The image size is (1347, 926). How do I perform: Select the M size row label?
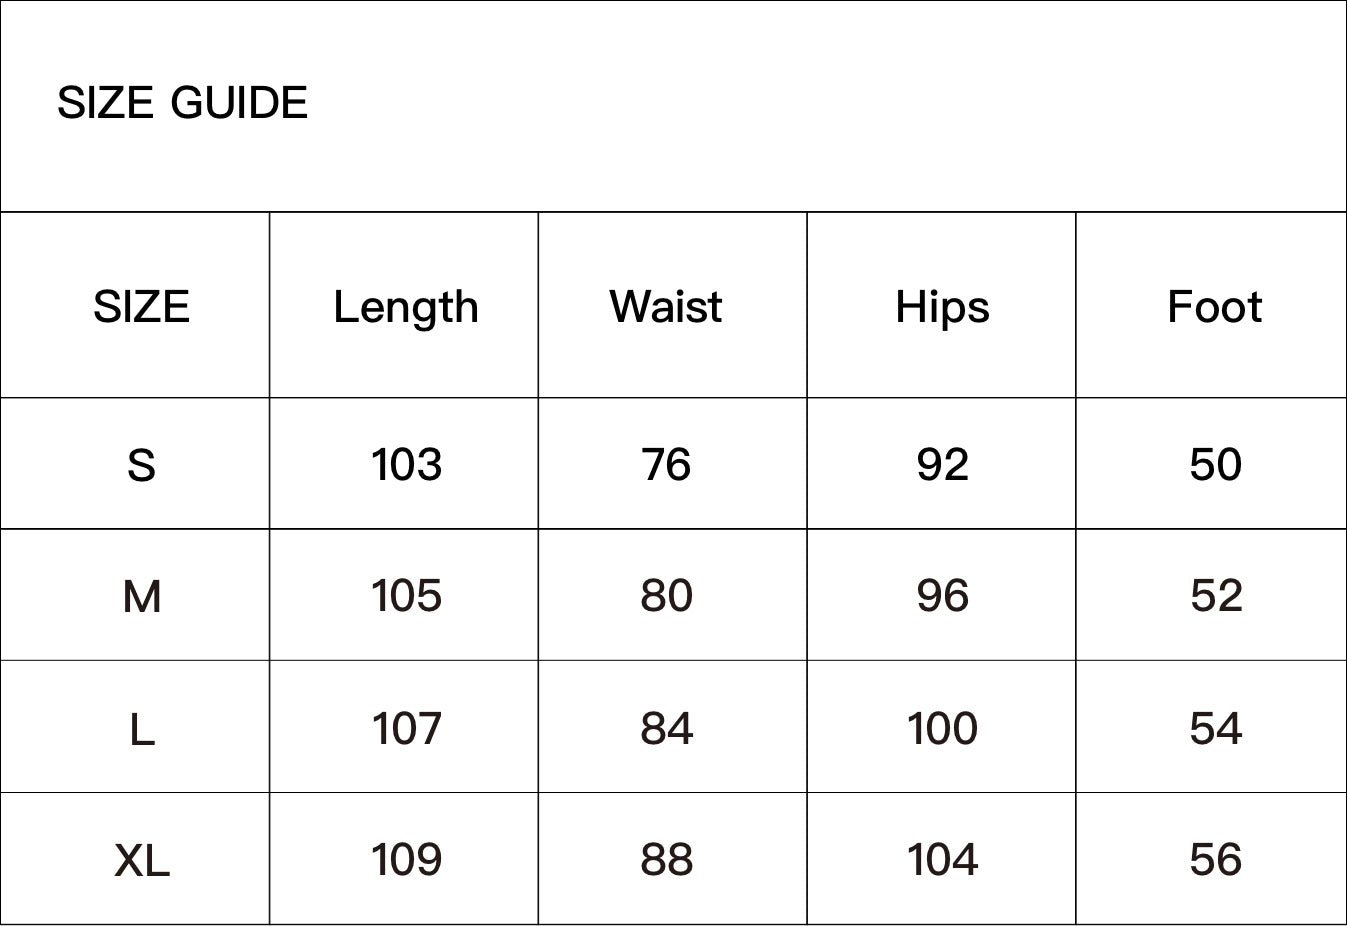click(141, 597)
